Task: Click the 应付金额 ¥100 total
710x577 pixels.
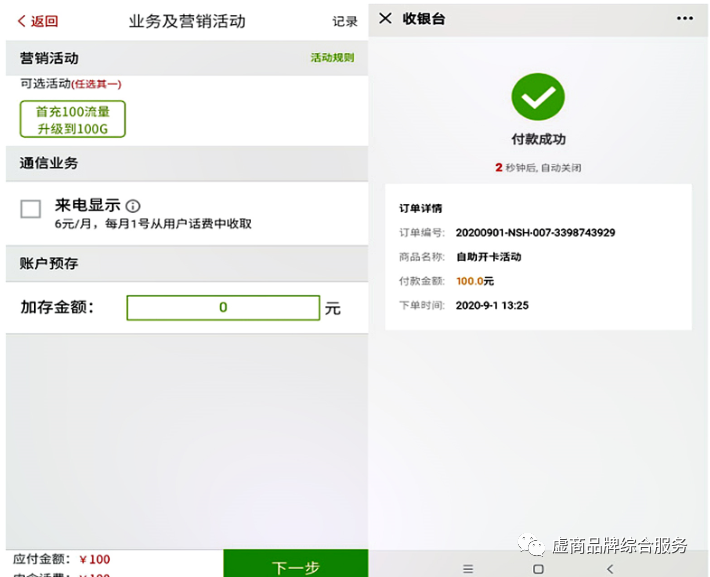Action: [x=62, y=559]
